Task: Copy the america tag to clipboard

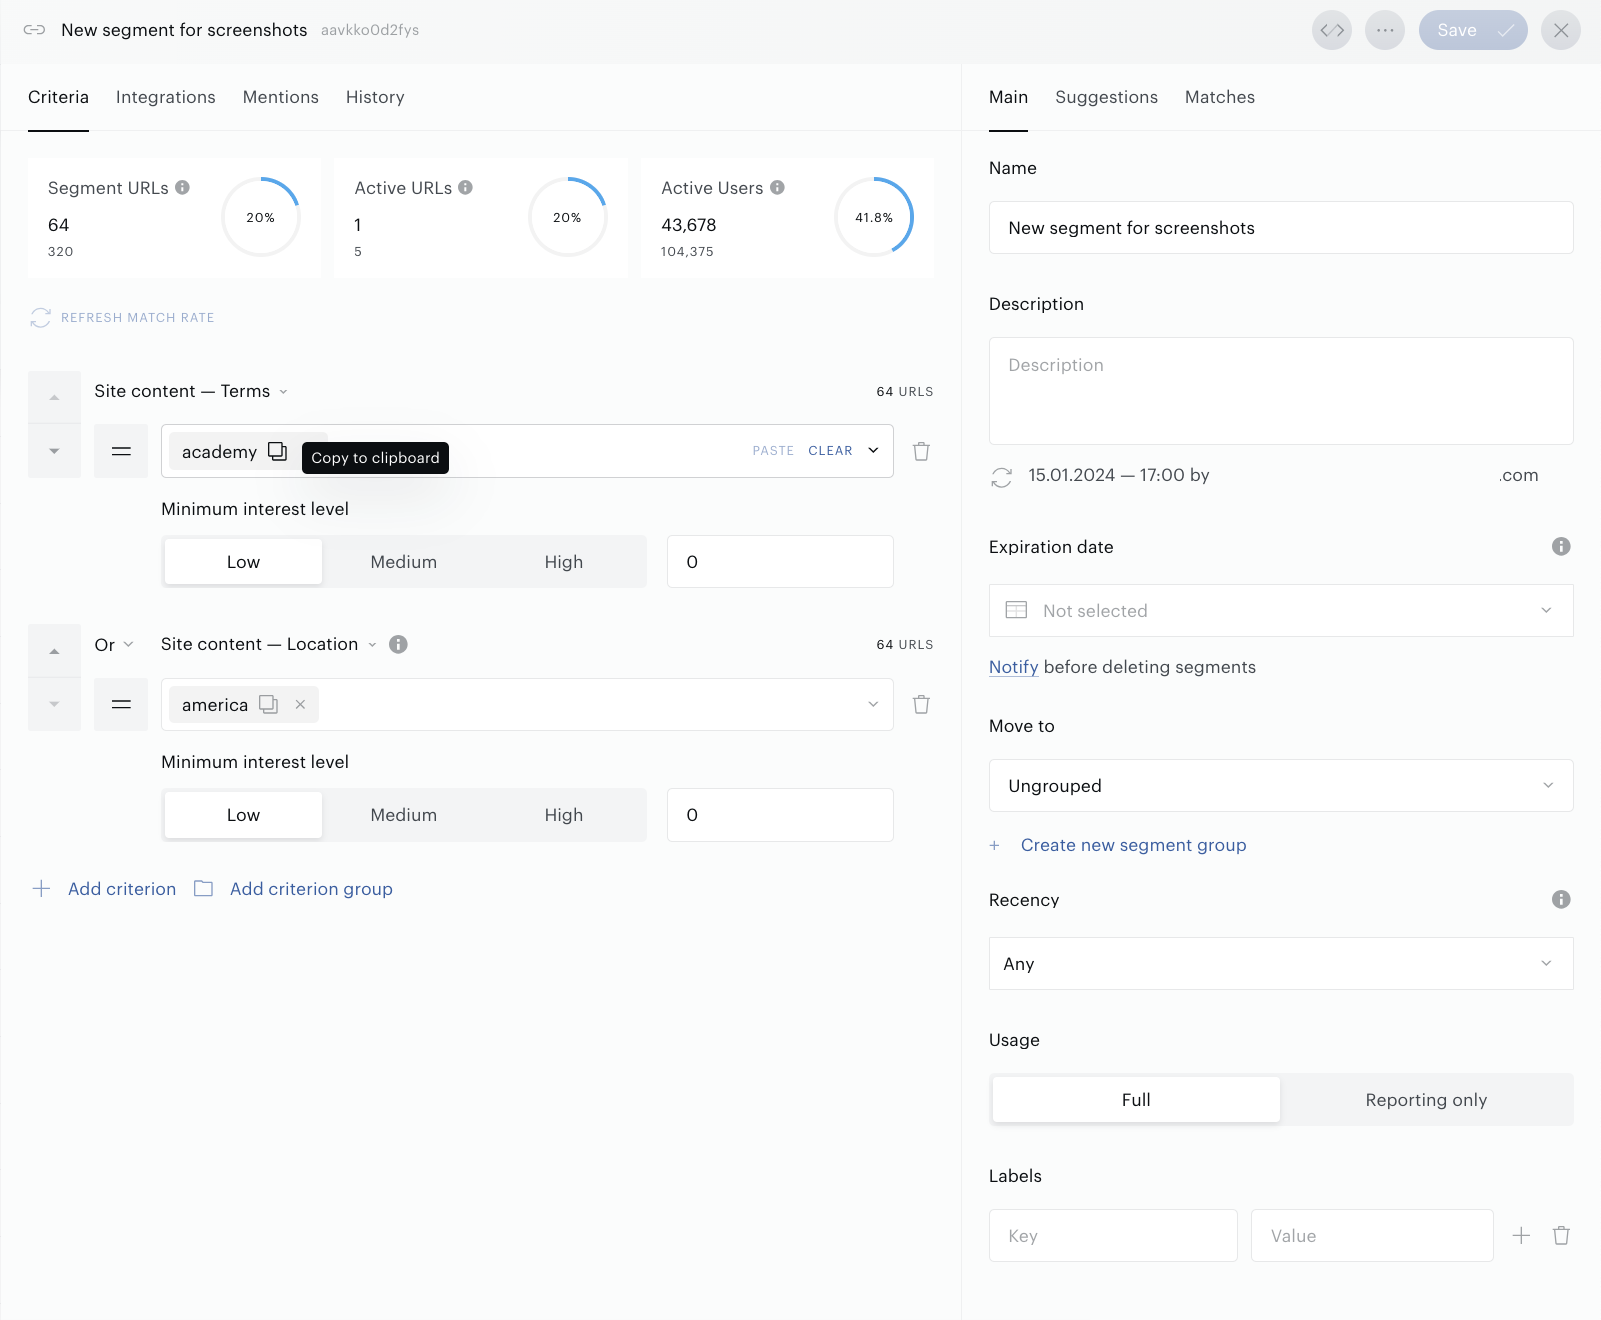Action: pyautogui.click(x=268, y=704)
